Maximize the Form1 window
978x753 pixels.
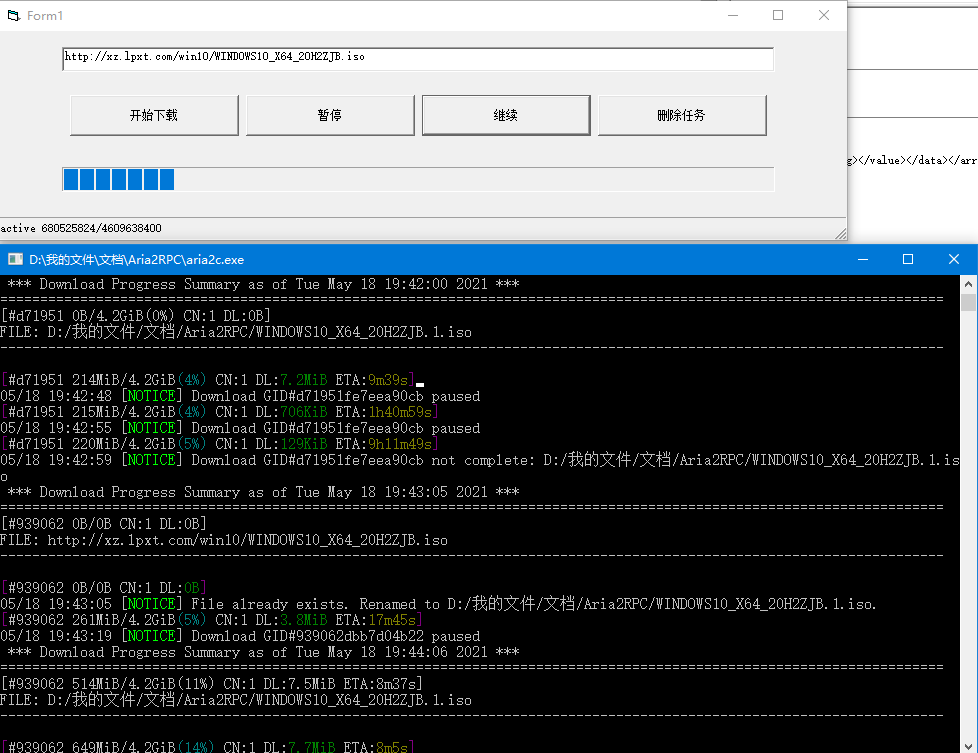click(x=778, y=16)
